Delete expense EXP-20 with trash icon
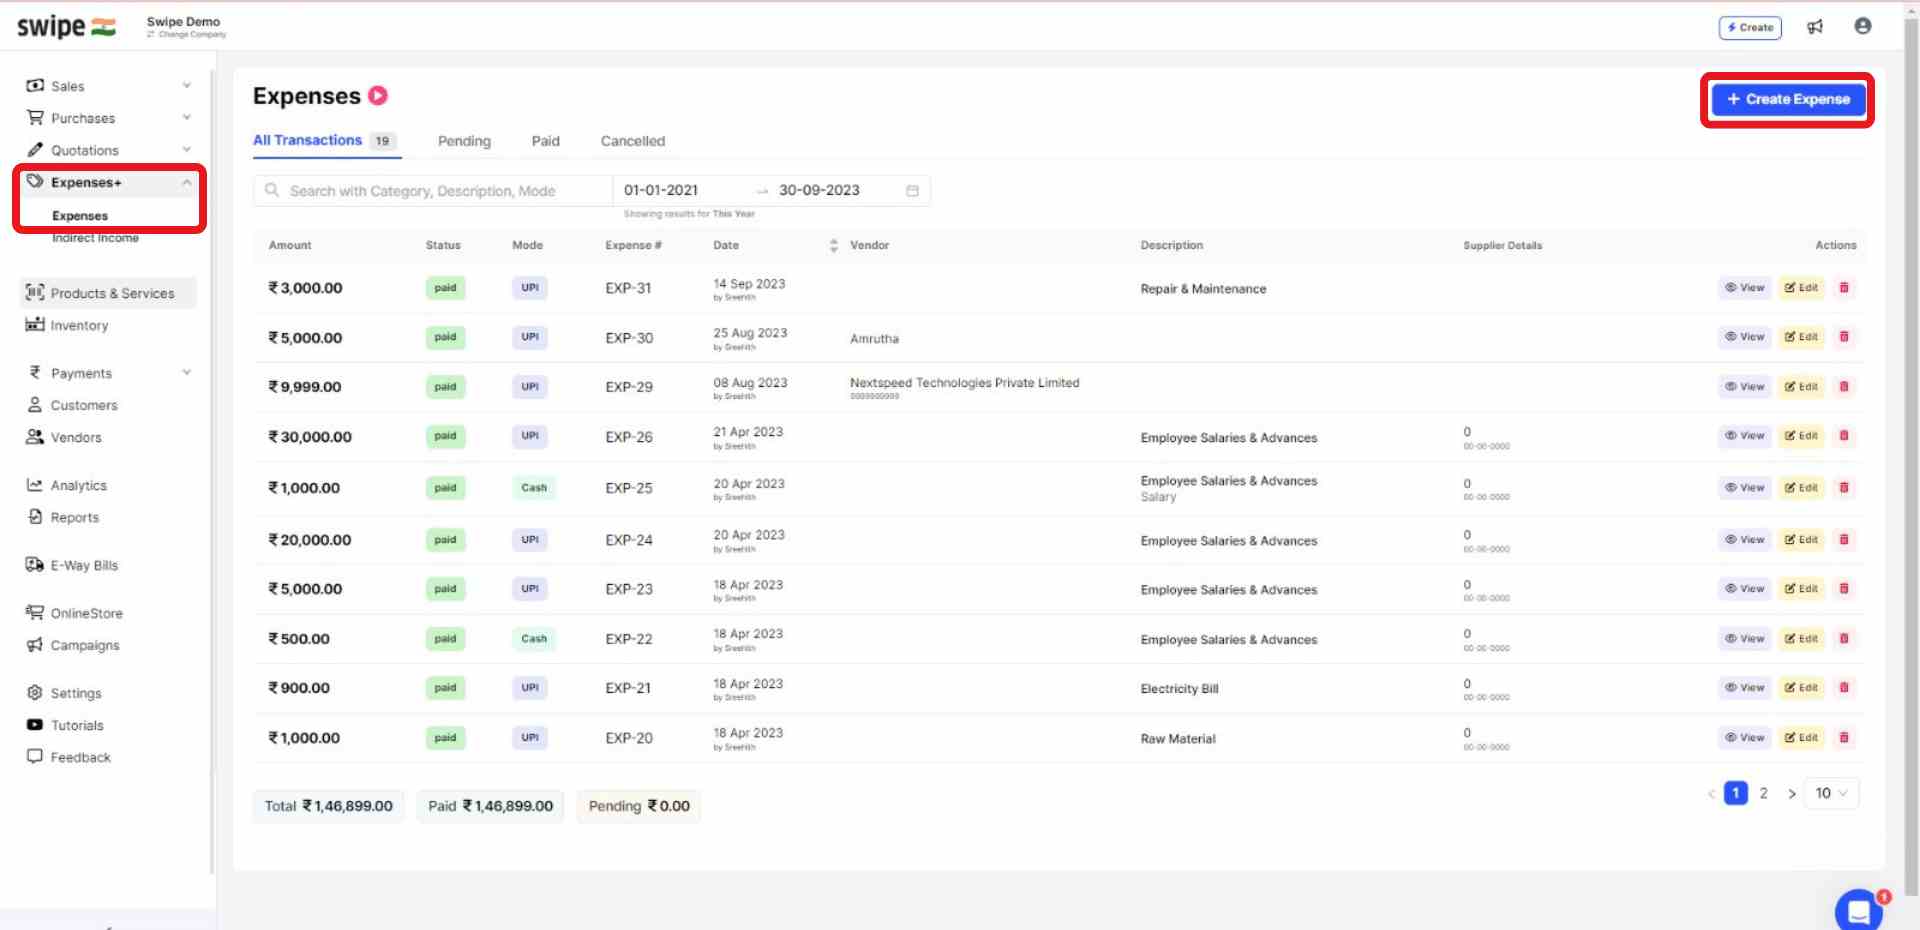 (1844, 737)
